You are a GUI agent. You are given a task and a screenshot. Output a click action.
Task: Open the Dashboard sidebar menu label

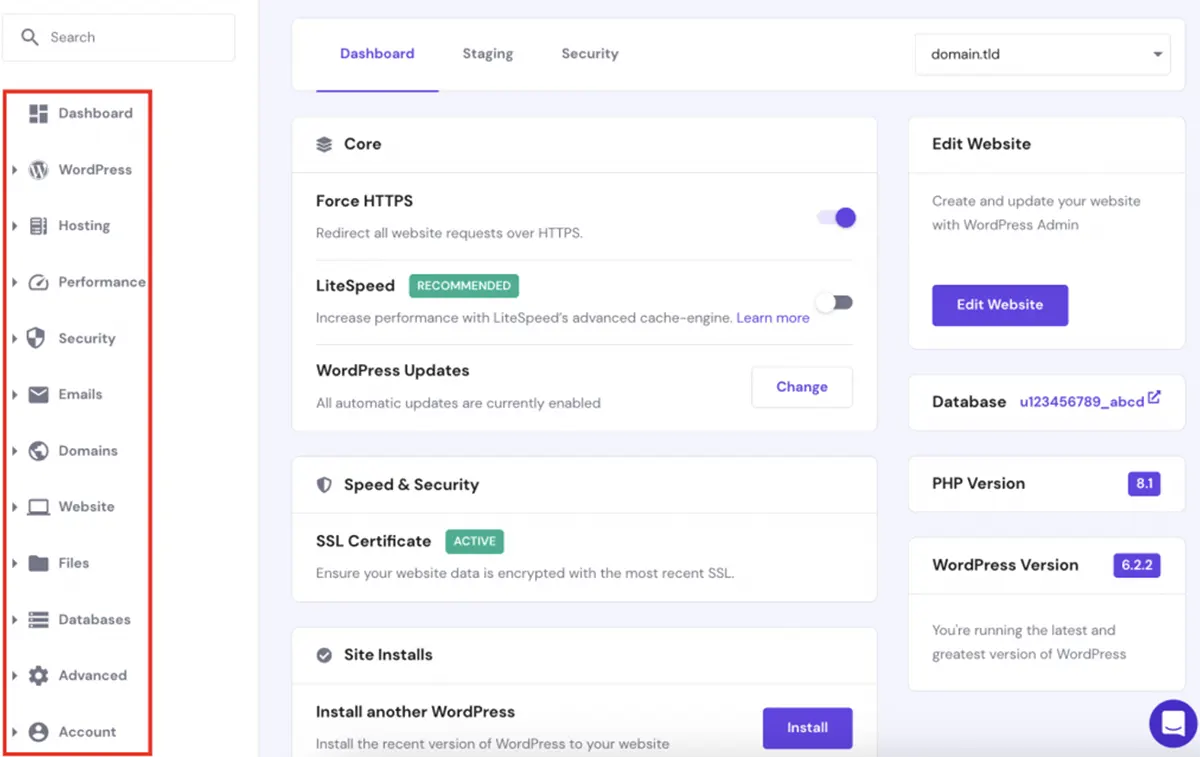tap(95, 113)
